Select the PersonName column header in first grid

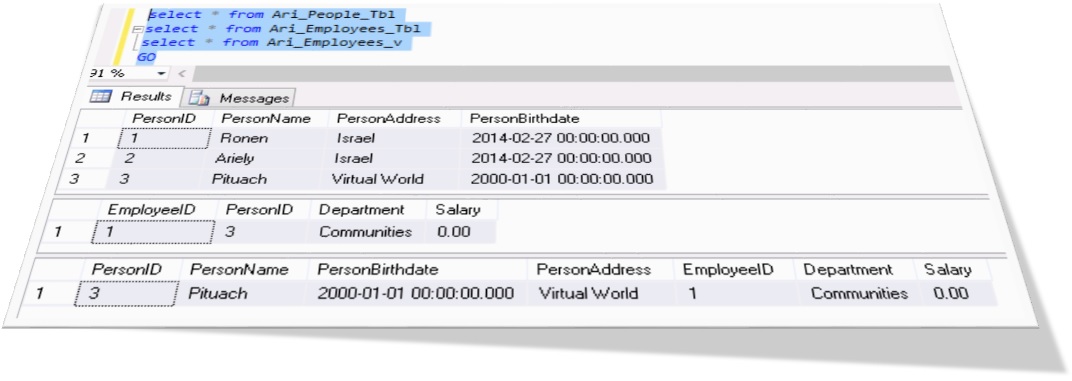266,118
